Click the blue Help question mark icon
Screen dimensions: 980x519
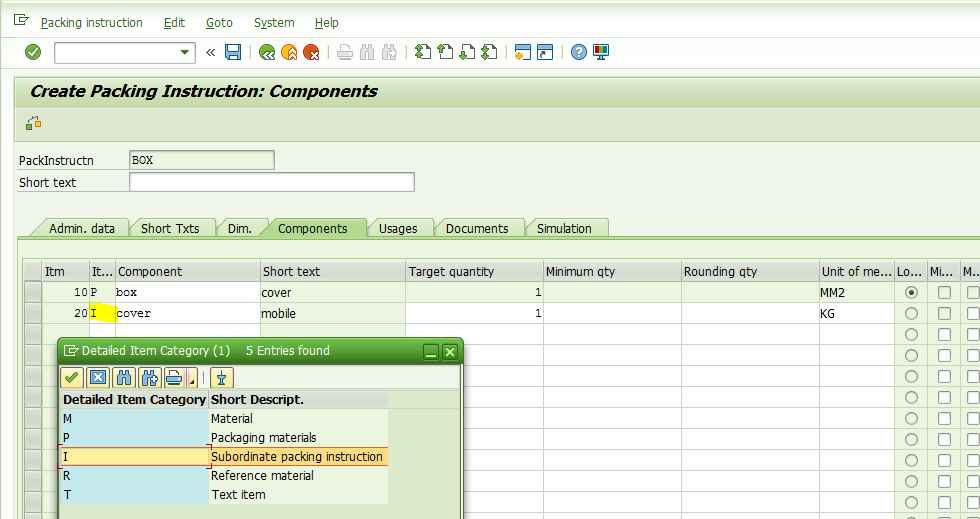coord(579,53)
